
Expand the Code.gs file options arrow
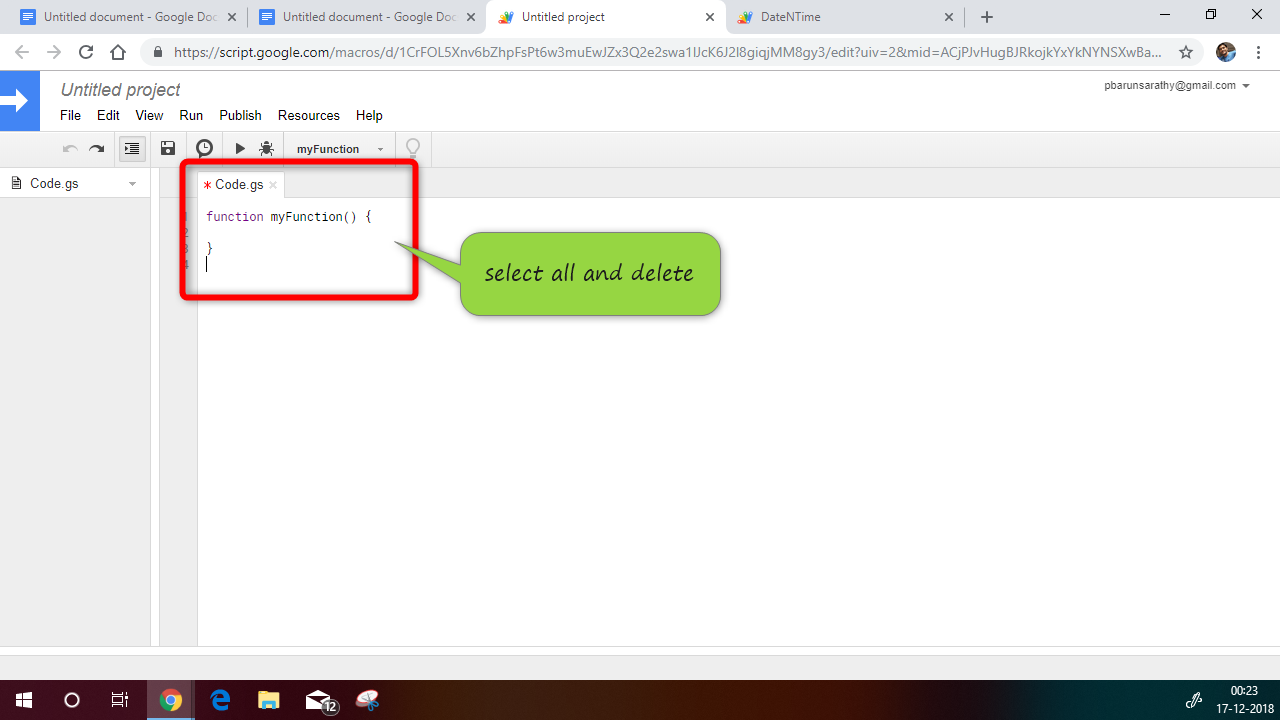(132, 184)
